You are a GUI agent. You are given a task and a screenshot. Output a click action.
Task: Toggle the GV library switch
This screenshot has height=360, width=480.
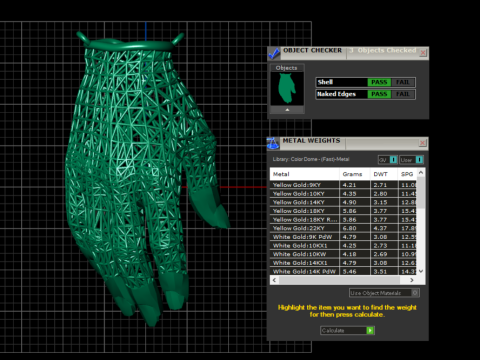[388, 160]
